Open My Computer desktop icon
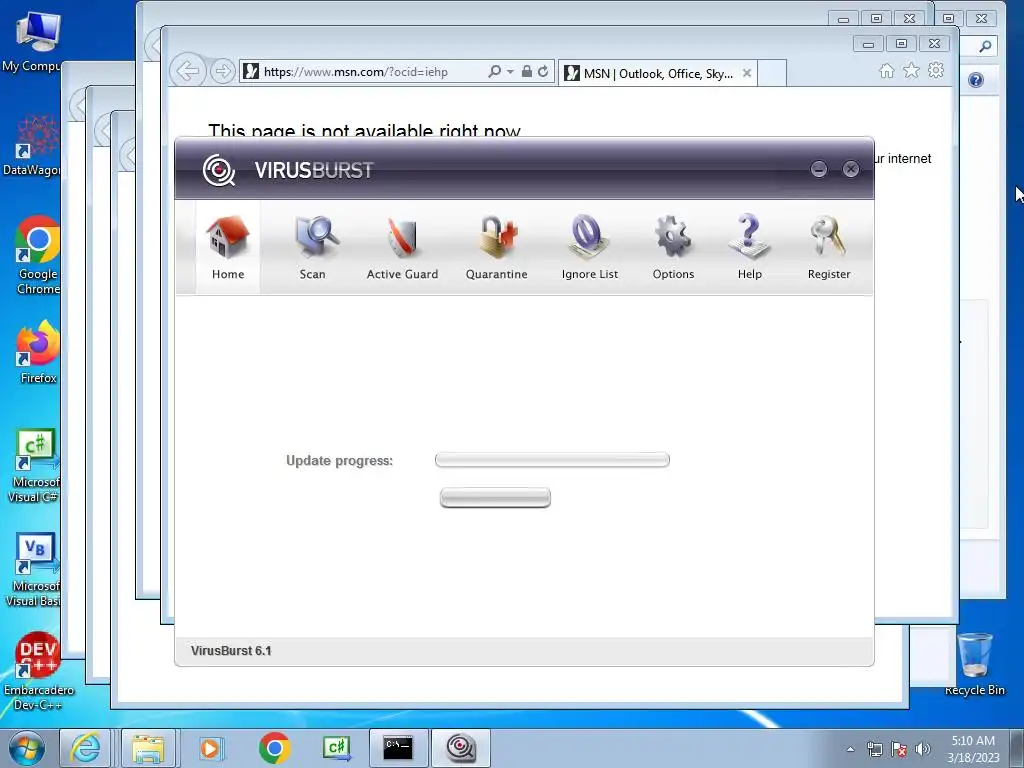Image resolution: width=1024 pixels, height=768 pixels. click(31, 40)
